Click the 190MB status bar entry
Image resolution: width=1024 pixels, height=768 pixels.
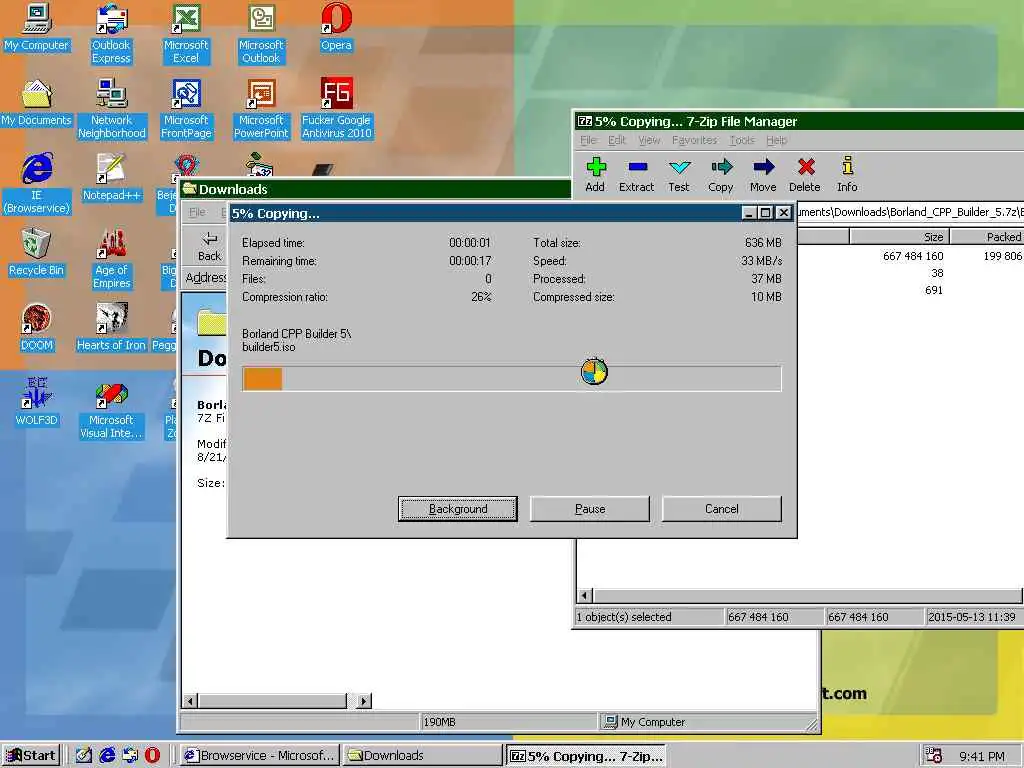tap(440, 722)
